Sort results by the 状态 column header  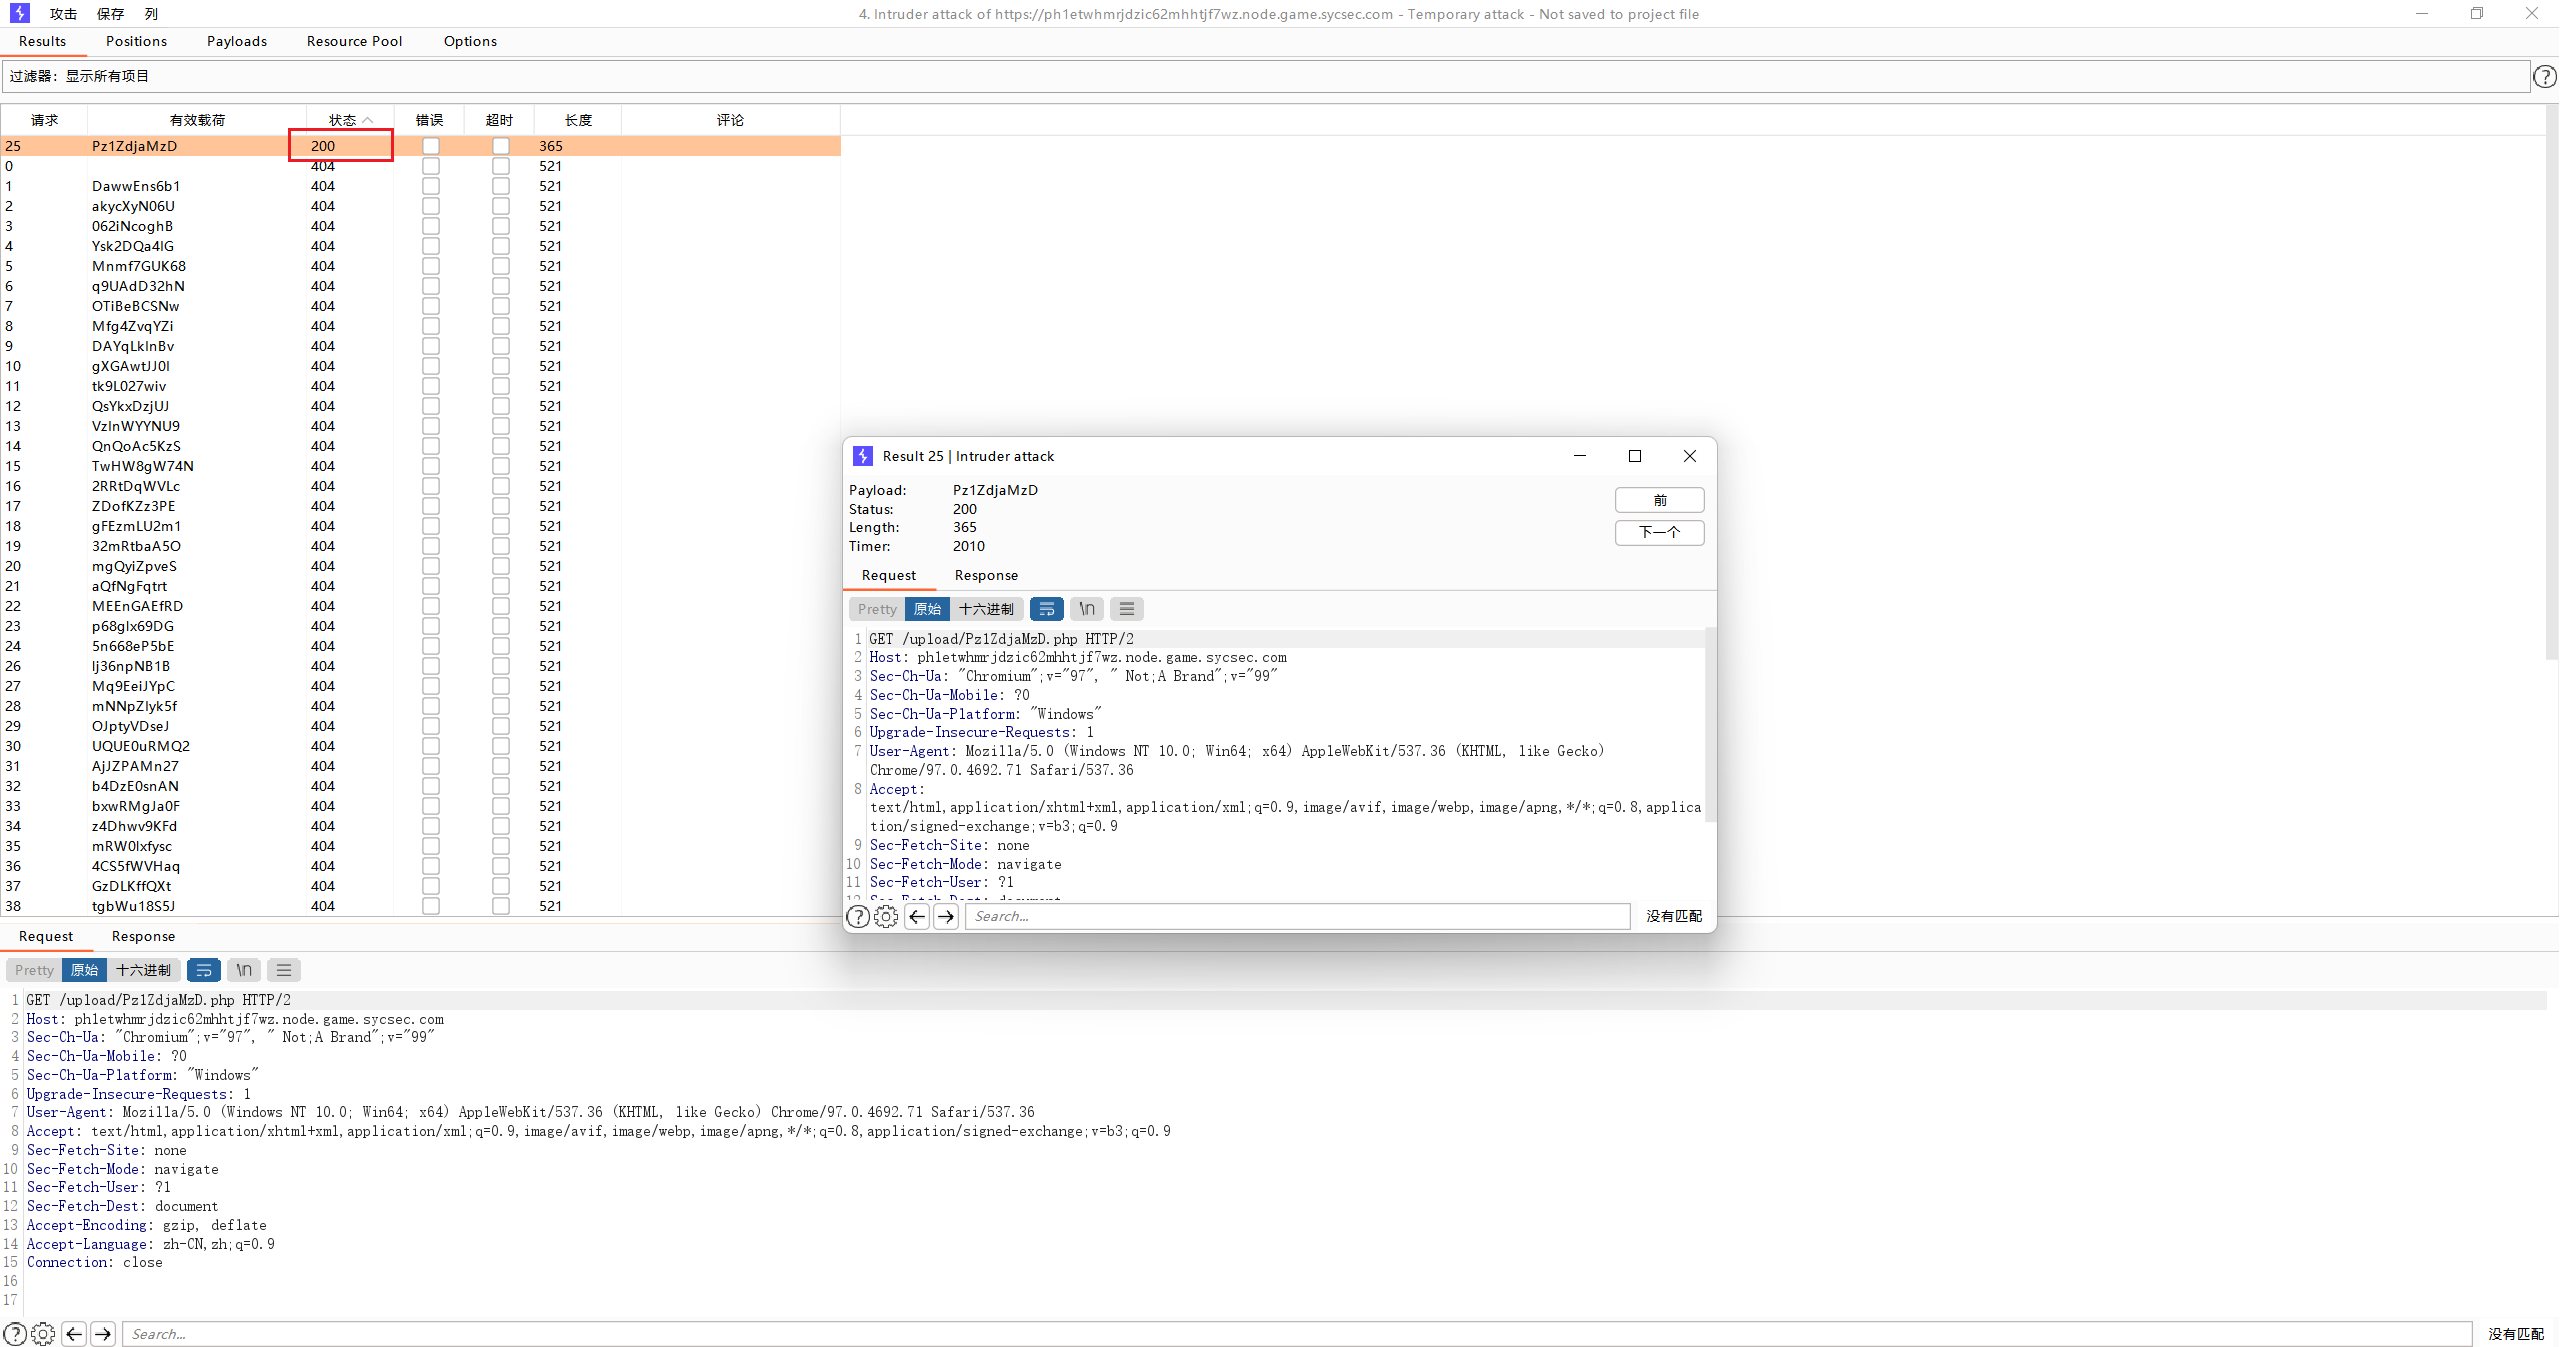343,120
